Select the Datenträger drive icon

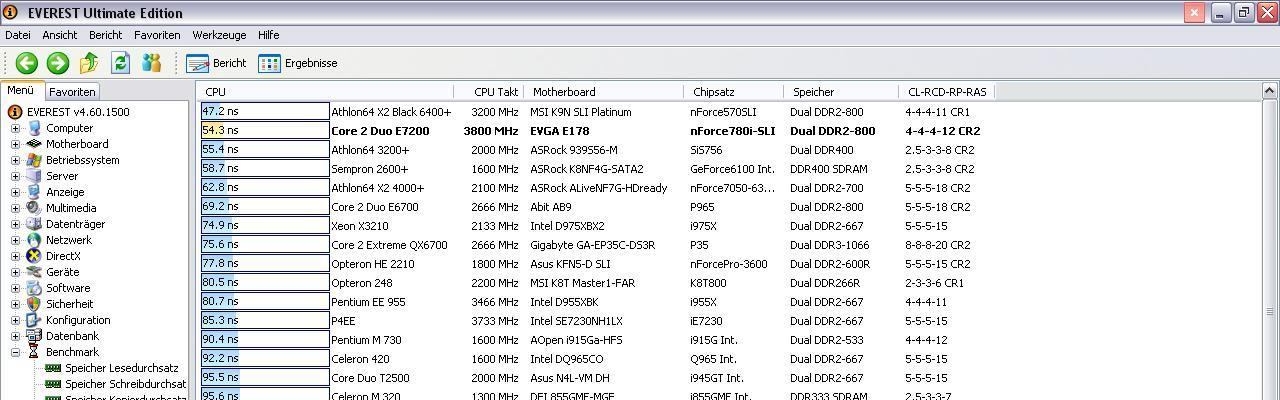click(34, 224)
